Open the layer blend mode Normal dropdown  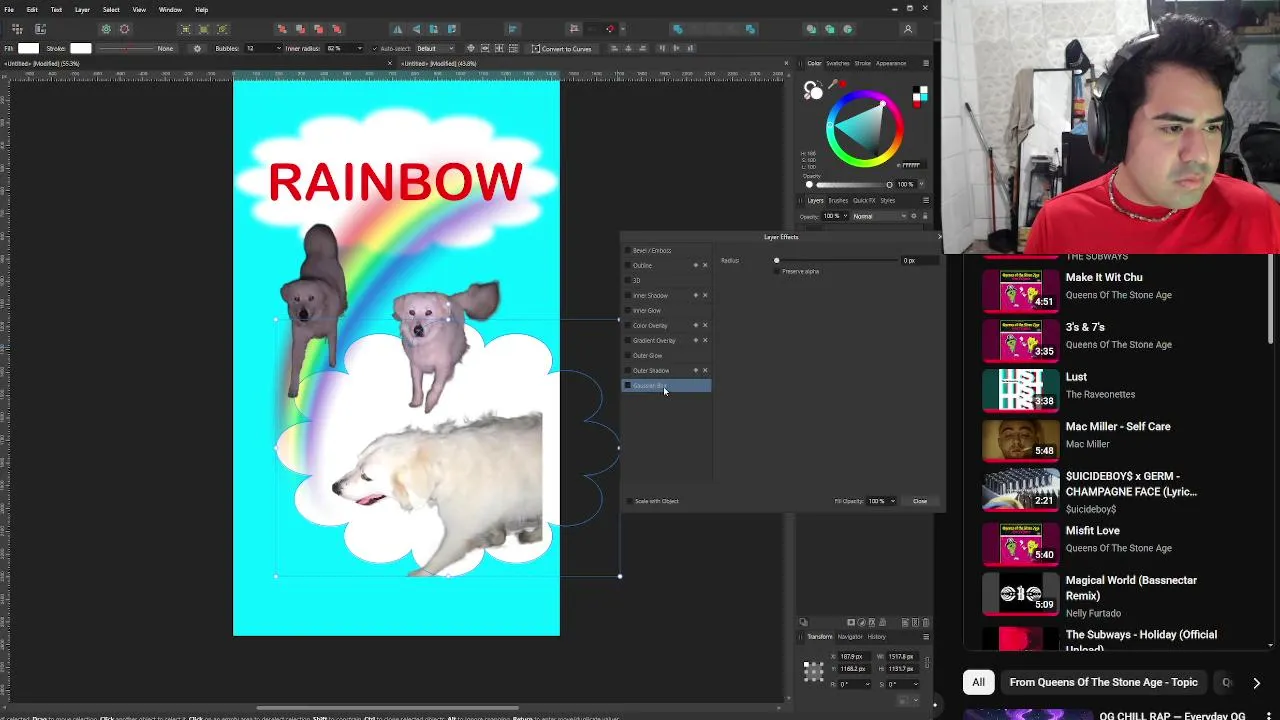(x=880, y=216)
